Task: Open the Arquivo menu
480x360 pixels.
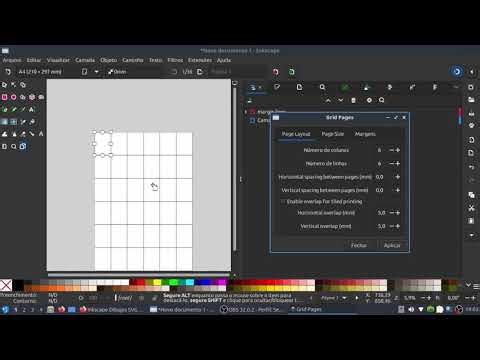Action: click(12, 60)
